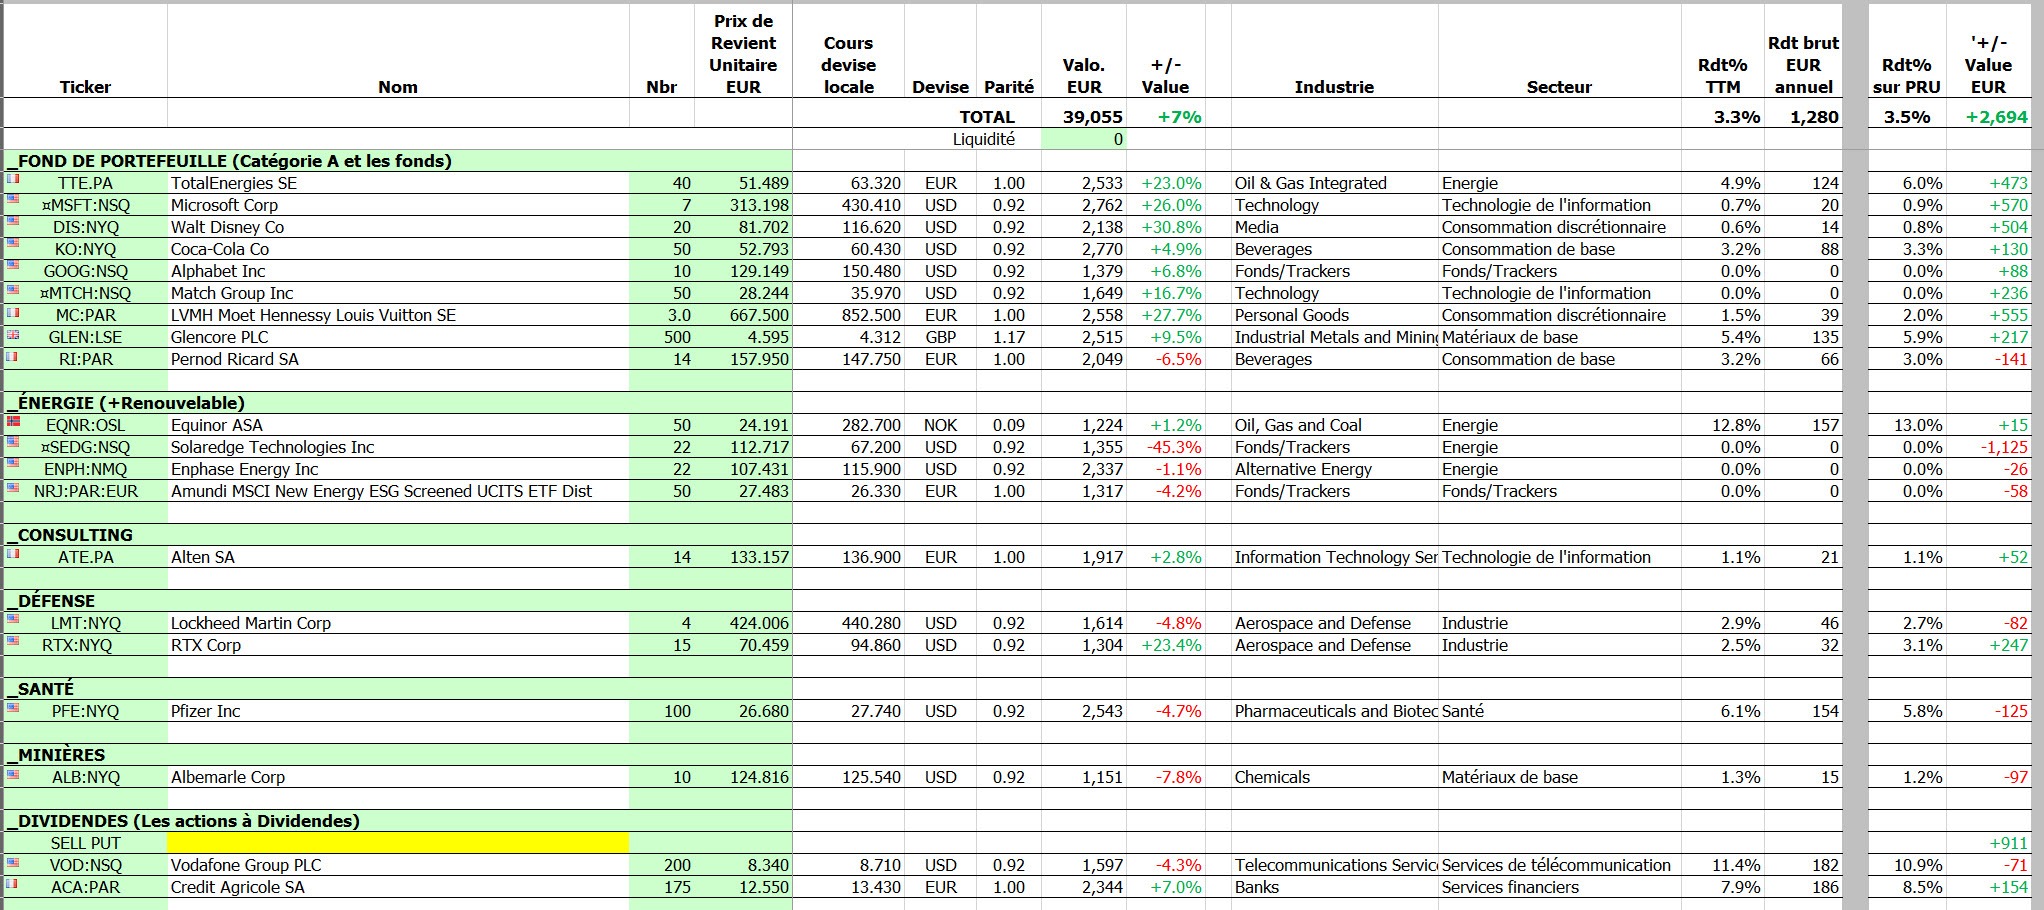The height and width of the screenshot is (910, 2044).
Task: Click the Walt Disney Co name cell
Action: (398, 227)
